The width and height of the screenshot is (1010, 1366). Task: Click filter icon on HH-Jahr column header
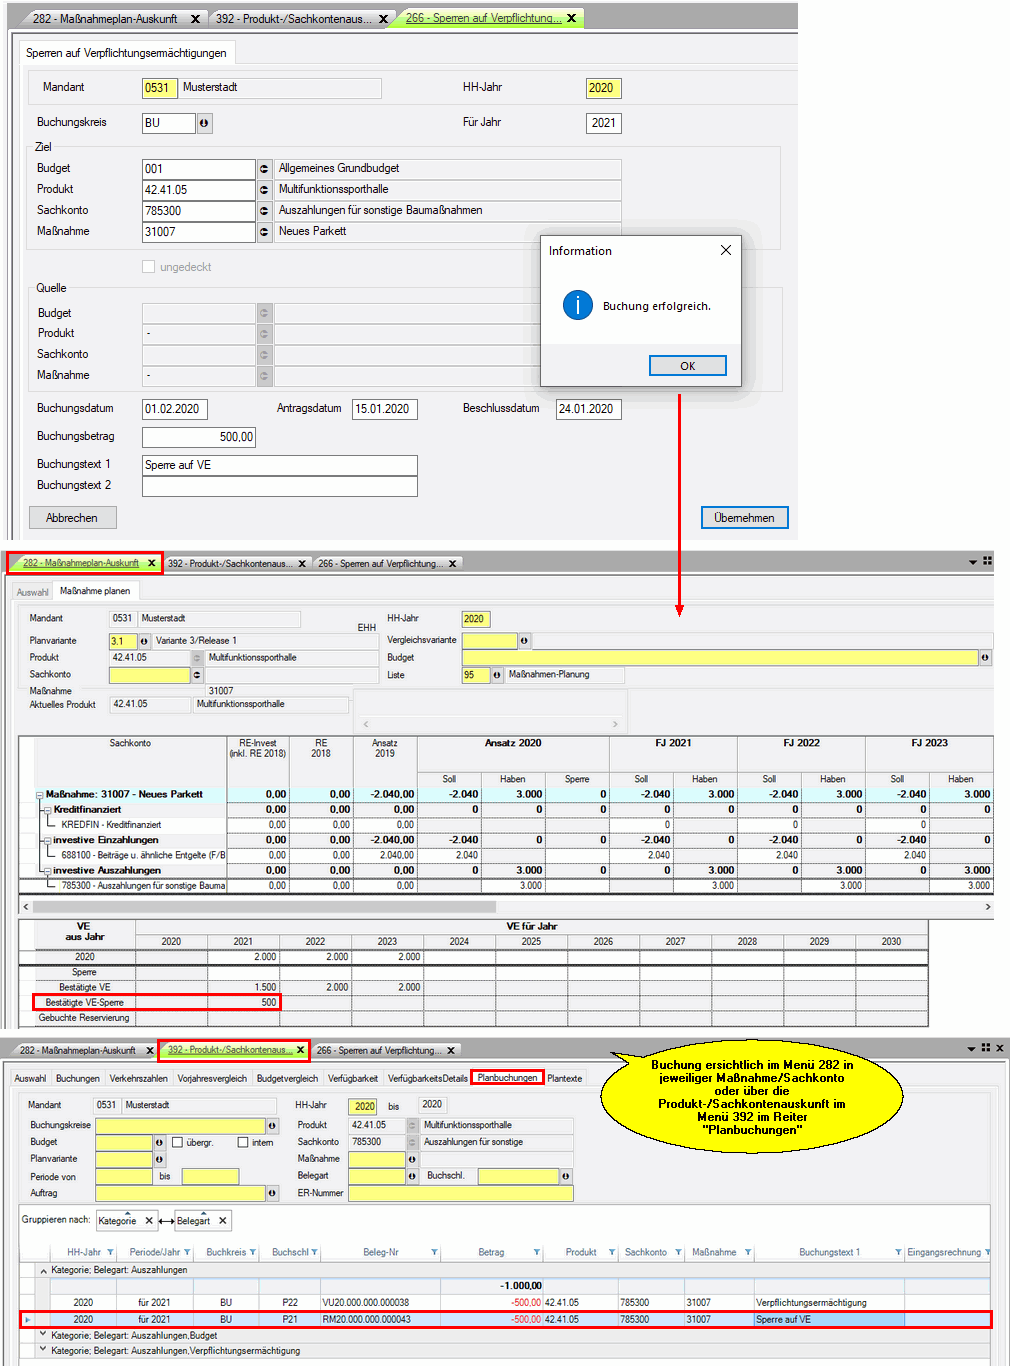110,1252
